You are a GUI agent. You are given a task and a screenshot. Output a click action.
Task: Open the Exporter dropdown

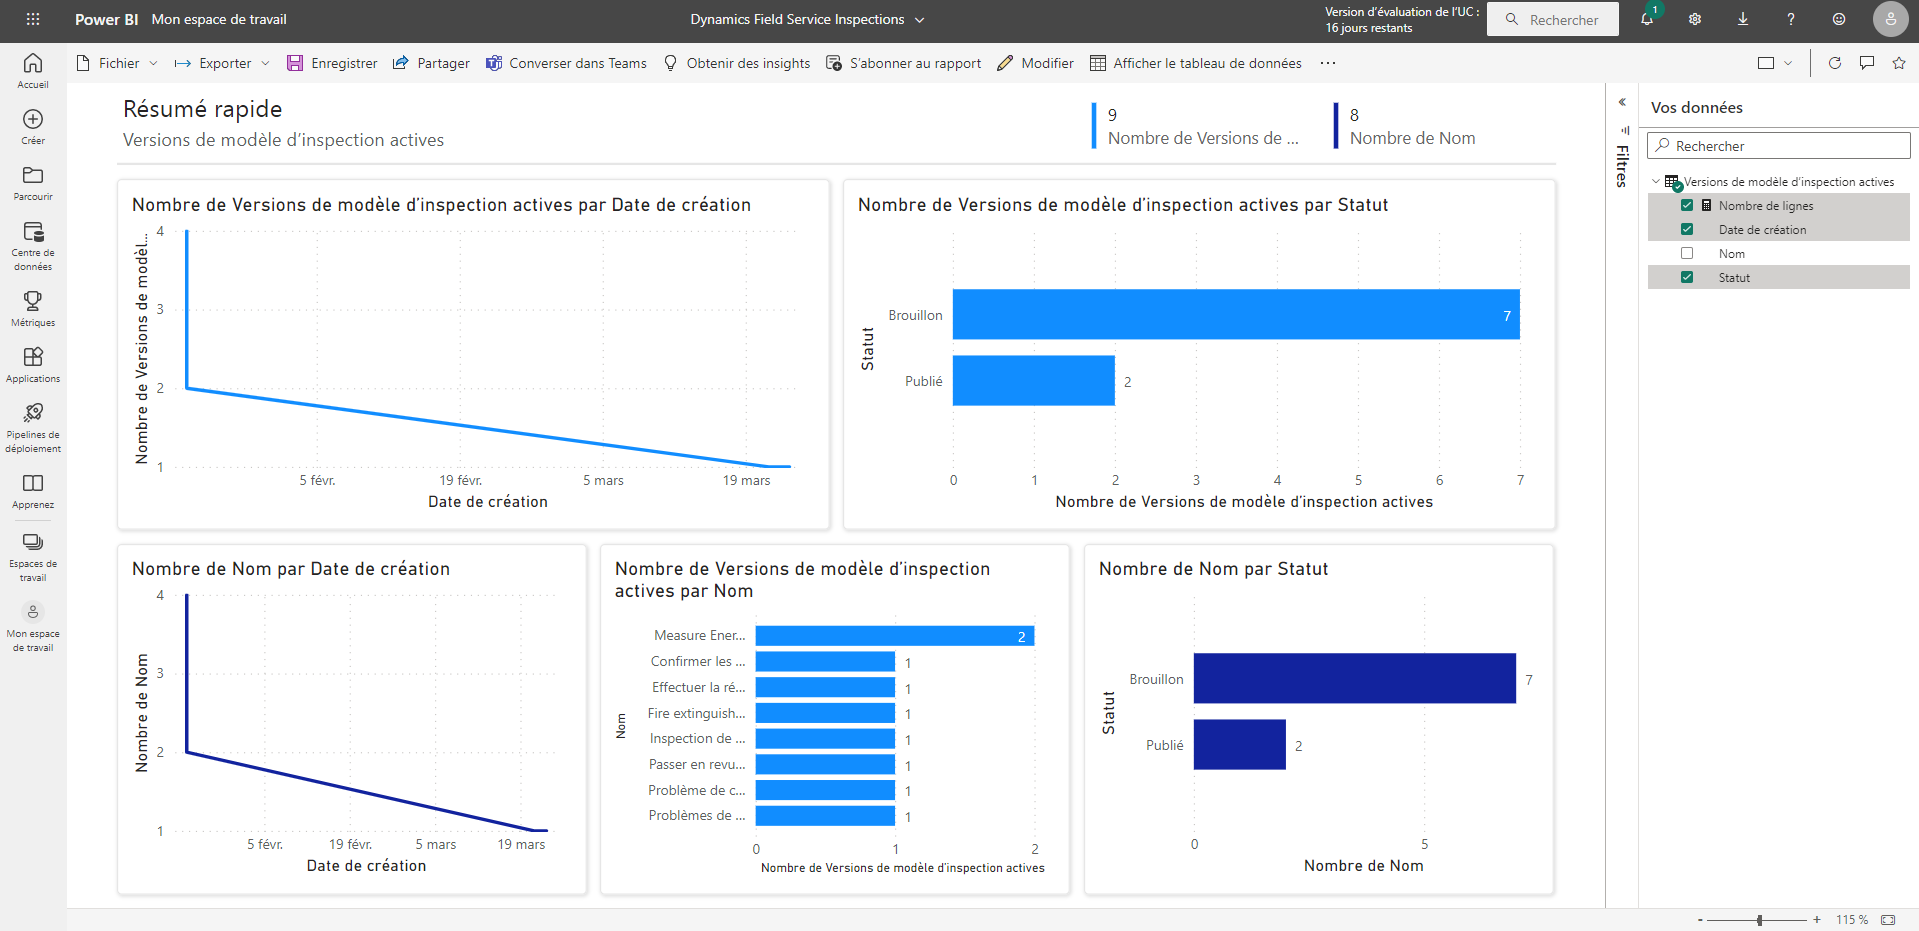pyautogui.click(x=222, y=63)
